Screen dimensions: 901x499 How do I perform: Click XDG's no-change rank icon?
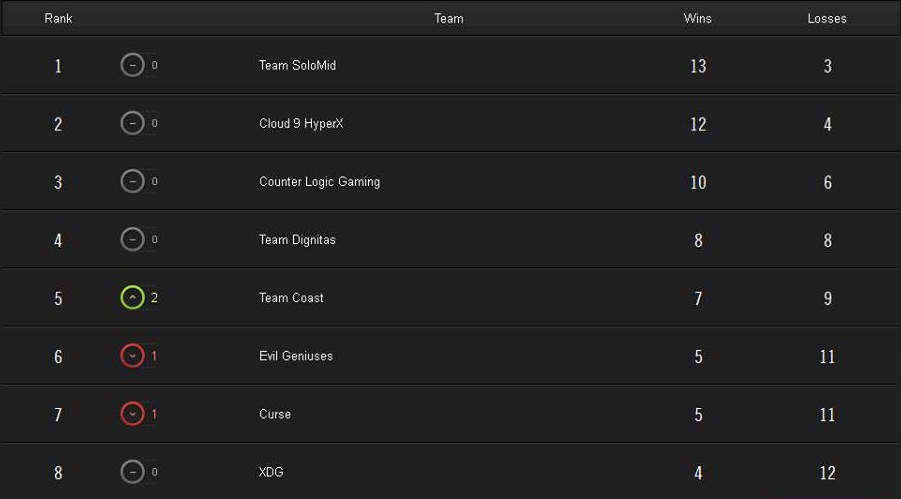(x=132, y=472)
